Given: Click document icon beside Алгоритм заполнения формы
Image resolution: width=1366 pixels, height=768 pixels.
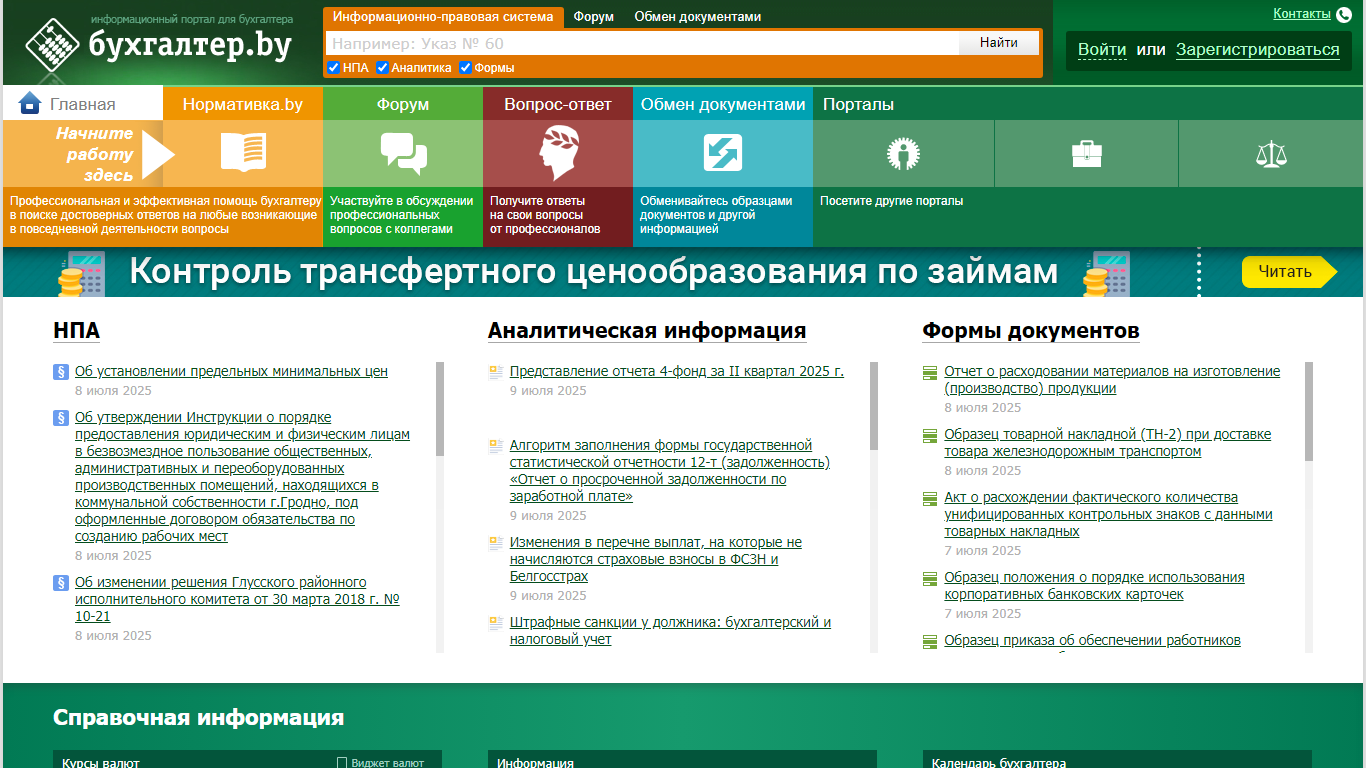Looking at the screenshot, I should pos(495,446).
